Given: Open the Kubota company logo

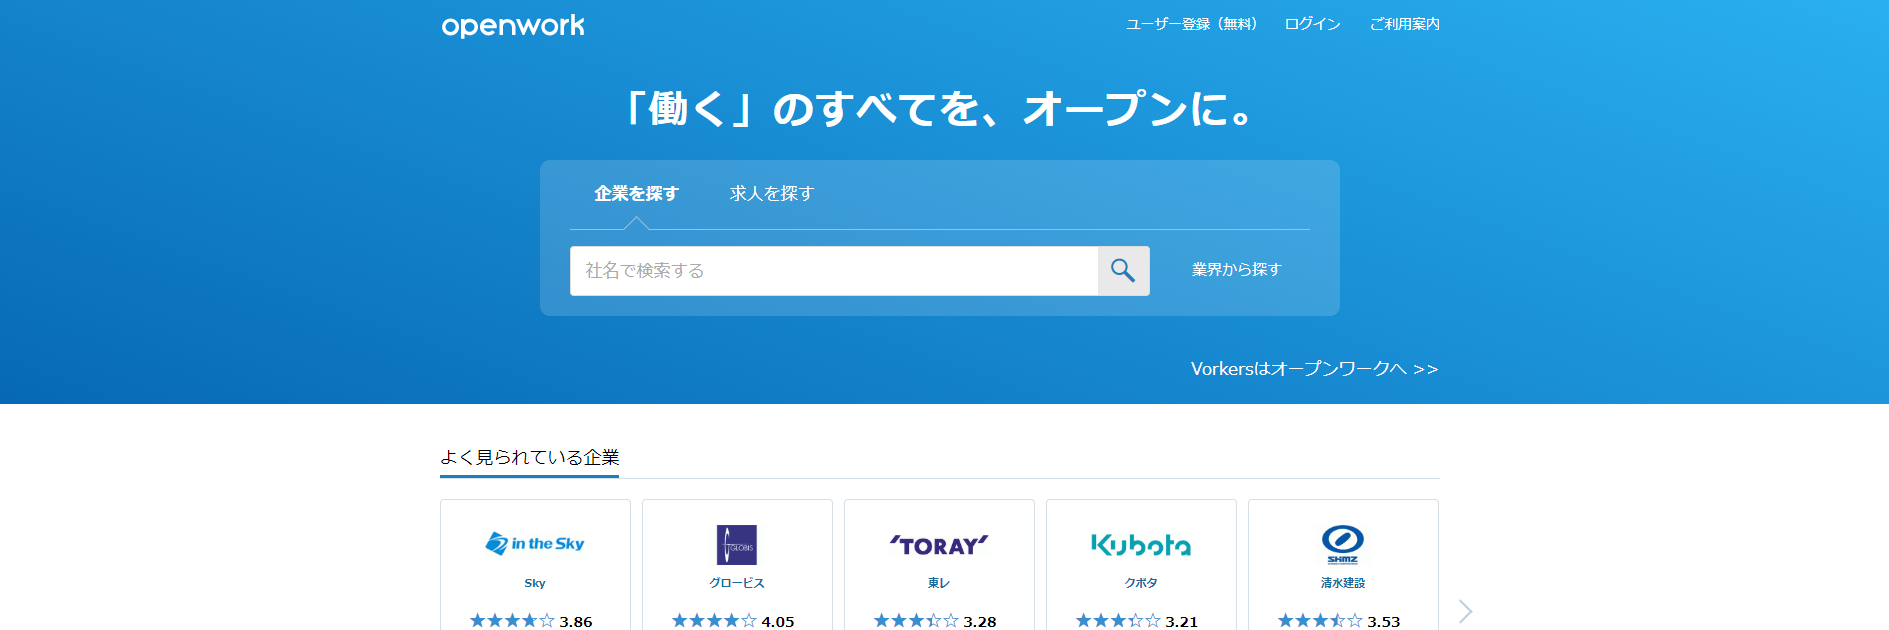Looking at the screenshot, I should (1141, 545).
